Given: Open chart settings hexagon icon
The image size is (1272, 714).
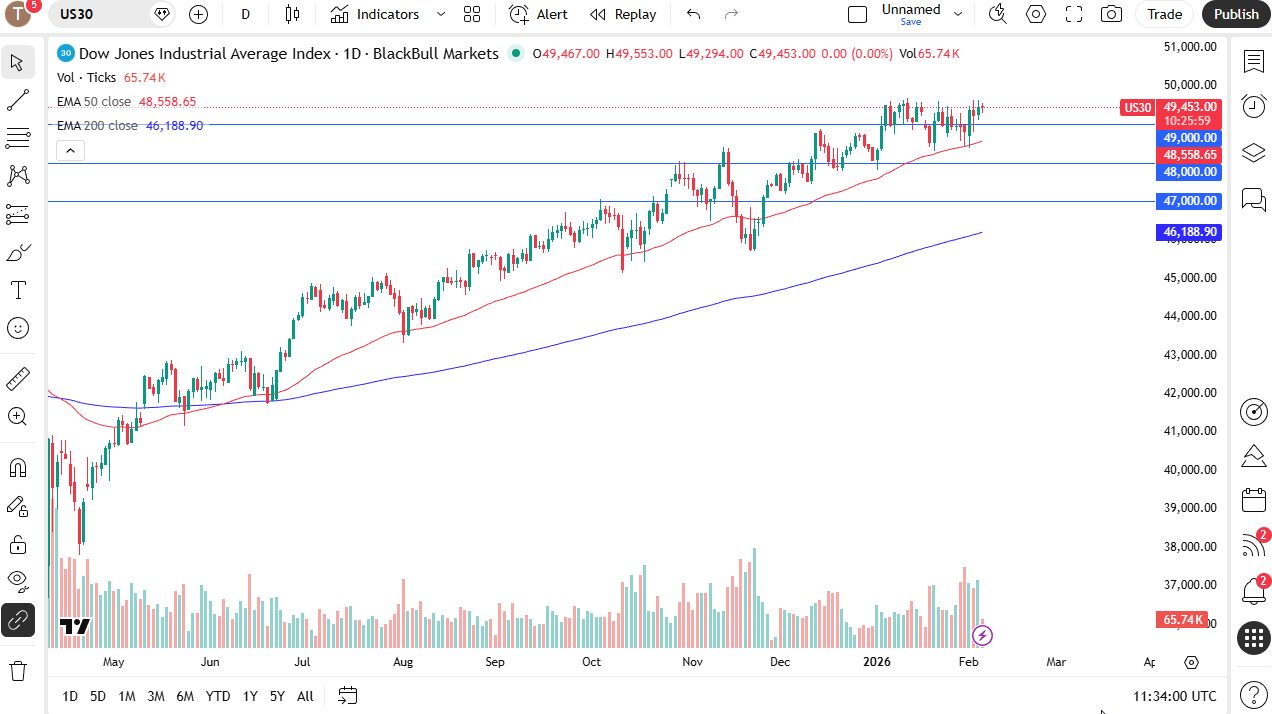Looking at the screenshot, I should click(x=1036, y=14).
